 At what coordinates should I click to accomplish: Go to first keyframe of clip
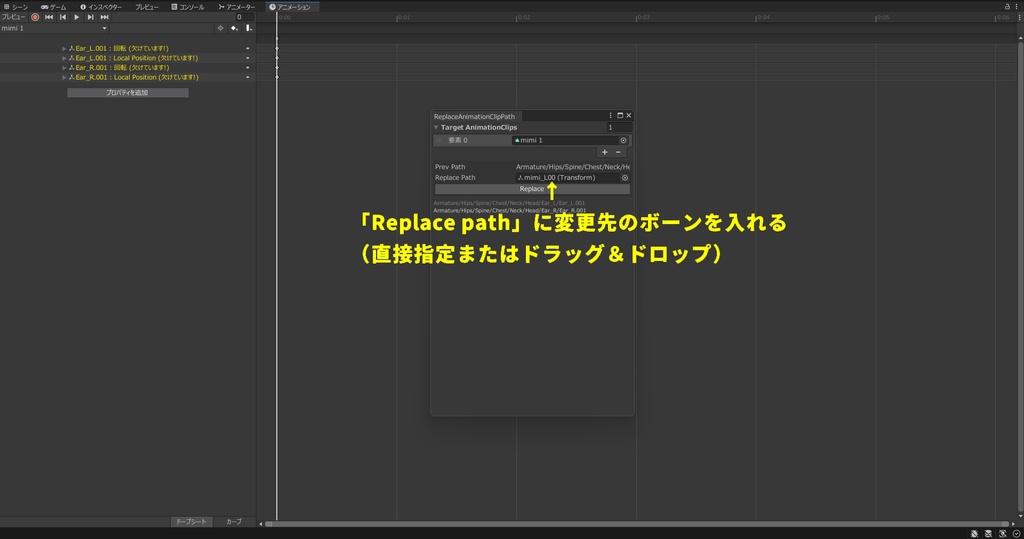[x=49, y=17]
